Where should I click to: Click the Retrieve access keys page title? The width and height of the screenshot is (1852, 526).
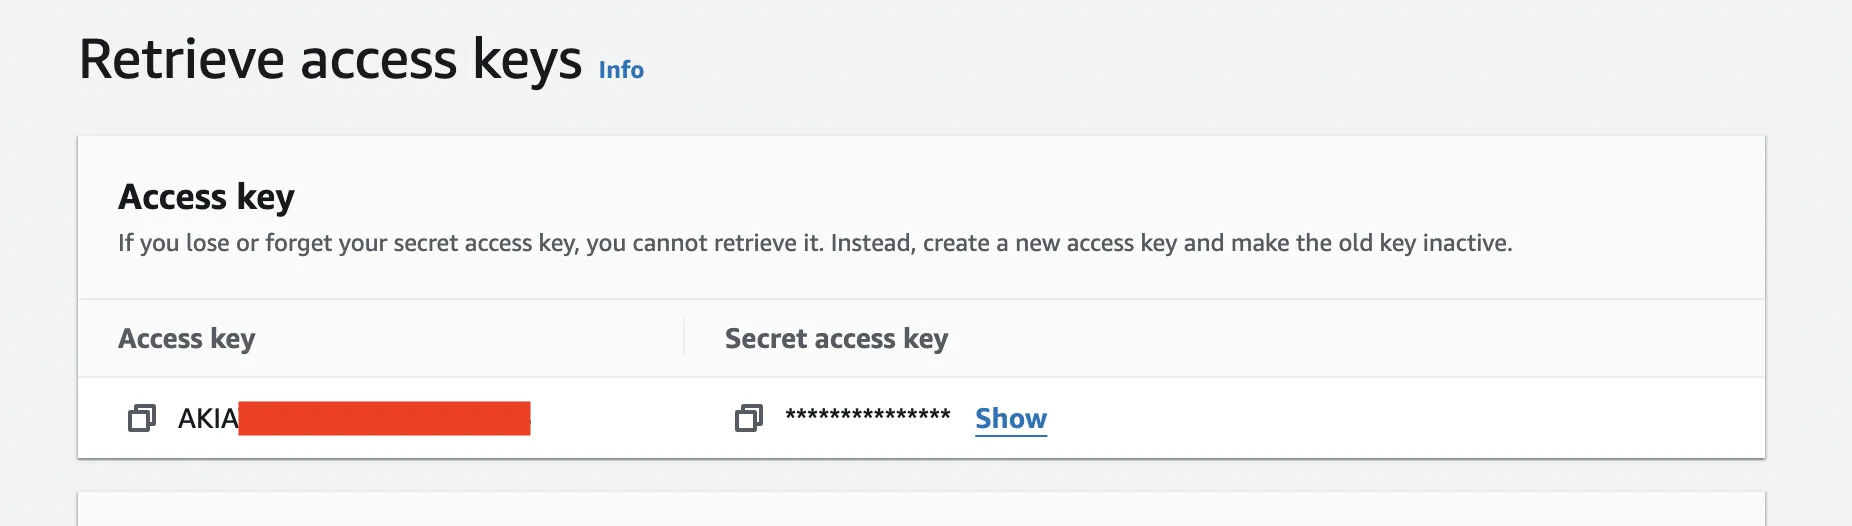pyautogui.click(x=330, y=60)
